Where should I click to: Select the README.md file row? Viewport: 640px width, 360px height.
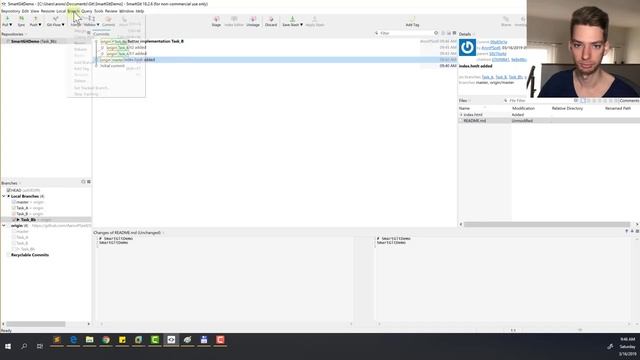(549, 121)
